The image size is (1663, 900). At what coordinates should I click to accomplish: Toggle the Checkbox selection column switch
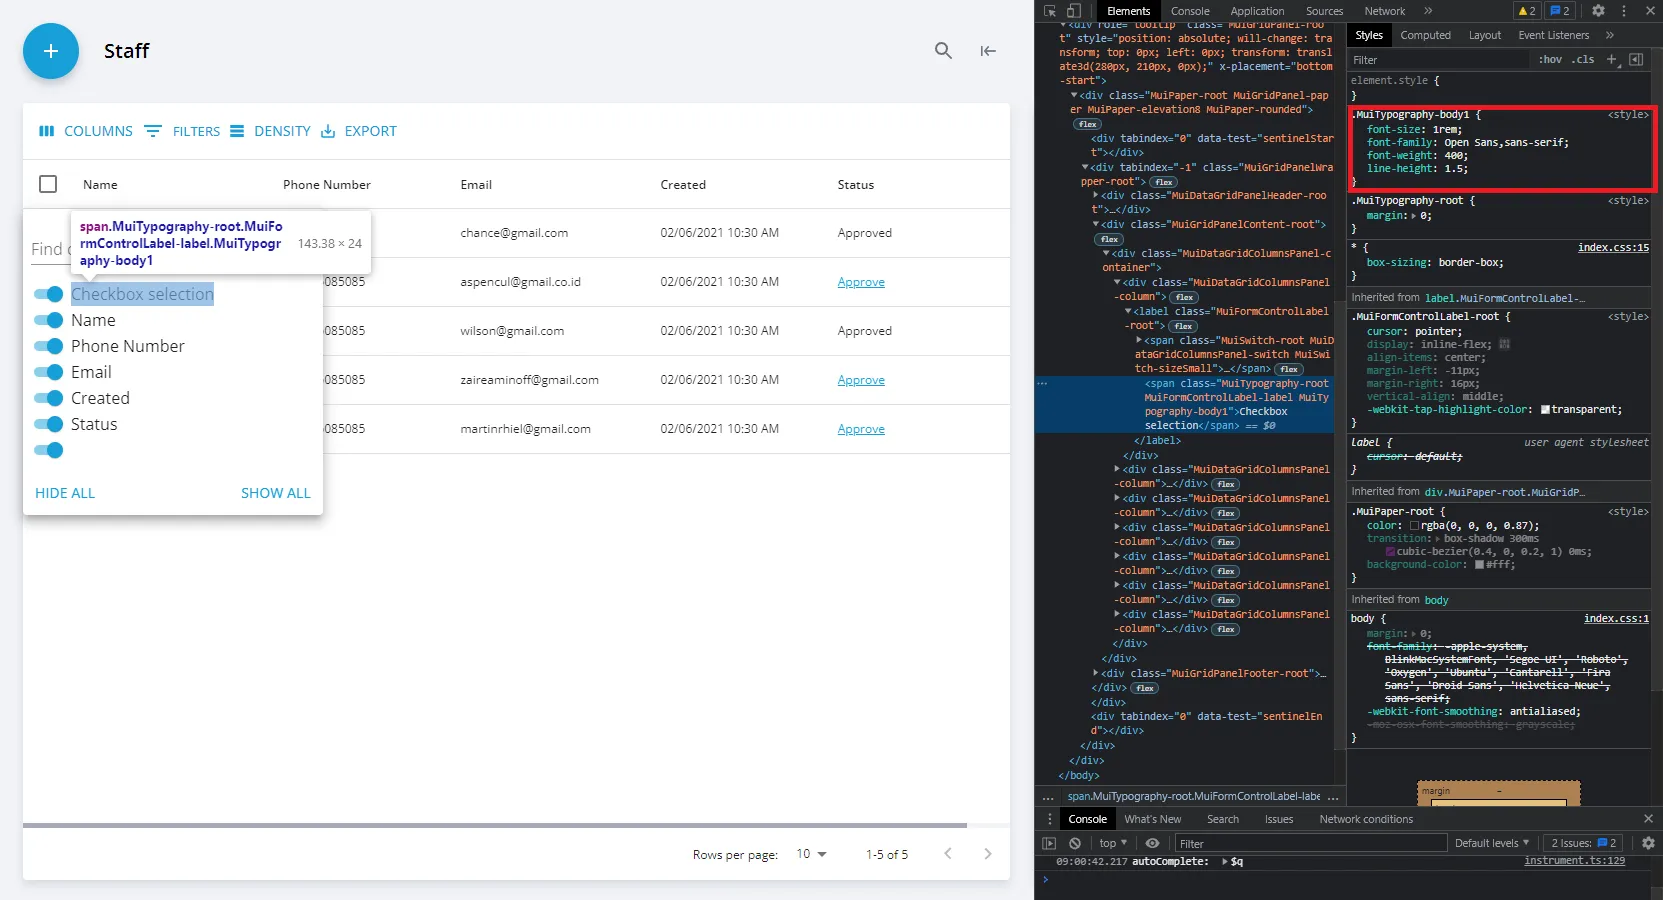[49, 294]
